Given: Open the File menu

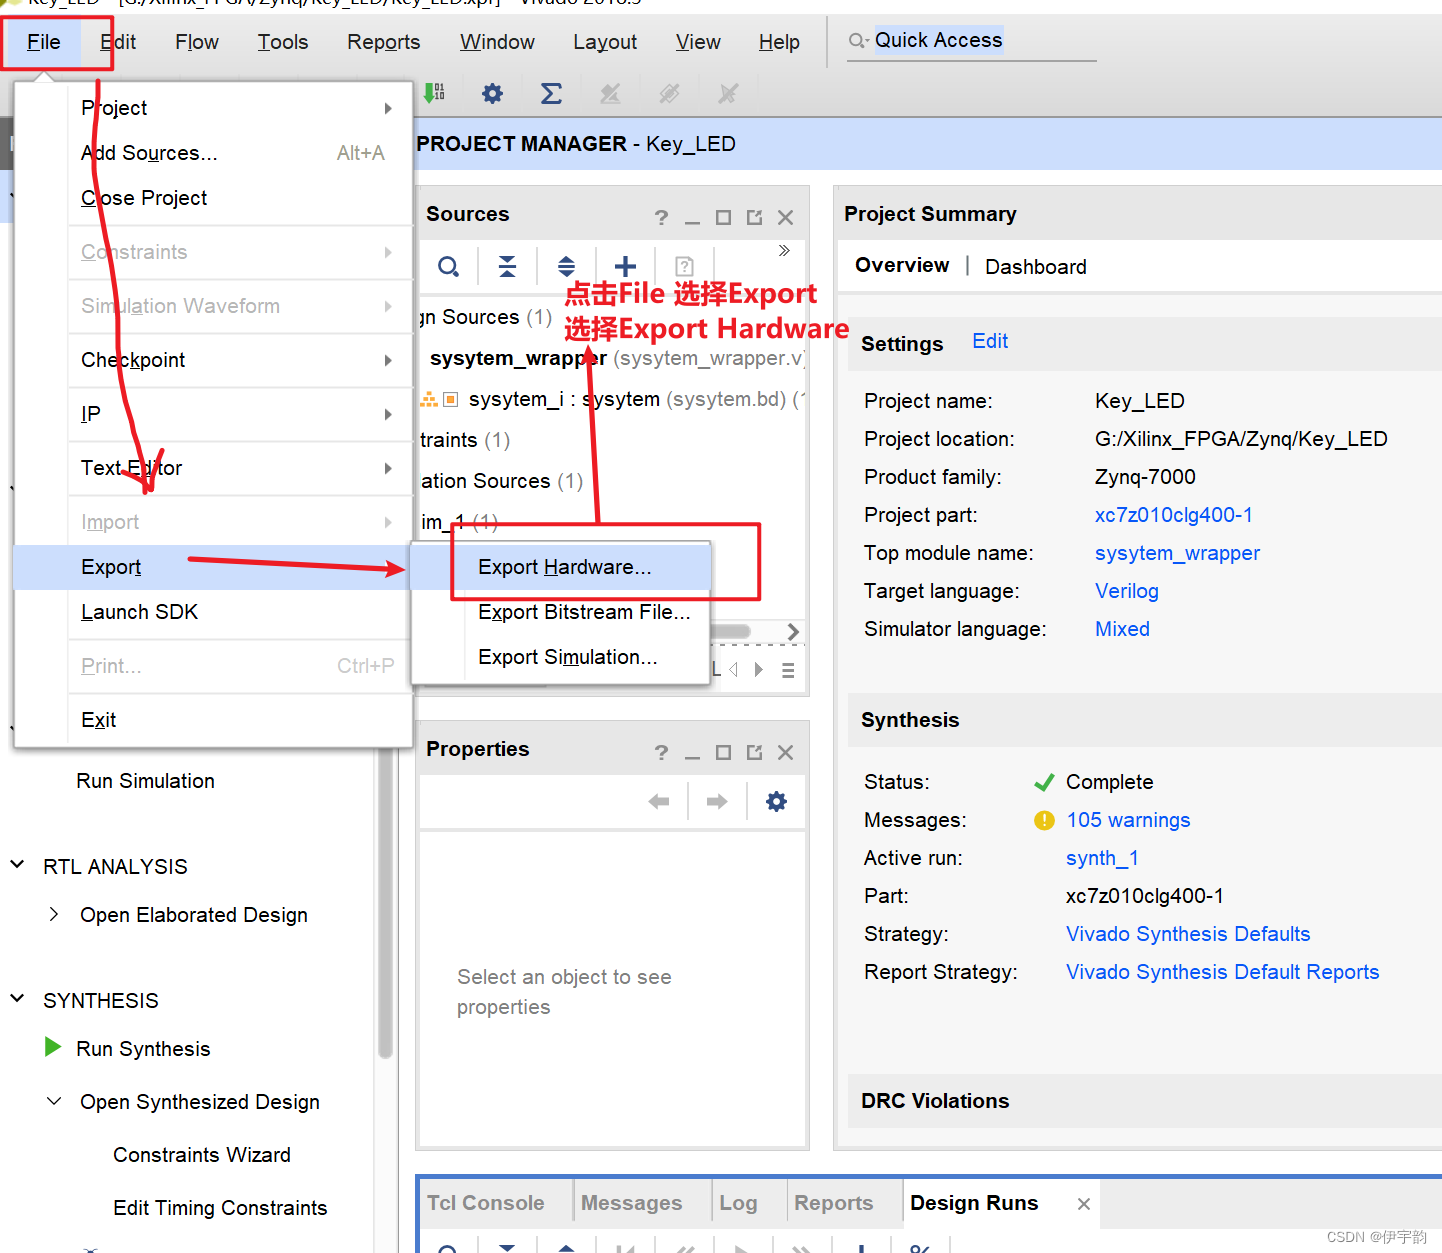Looking at the screenshot, I should point(44,42).
